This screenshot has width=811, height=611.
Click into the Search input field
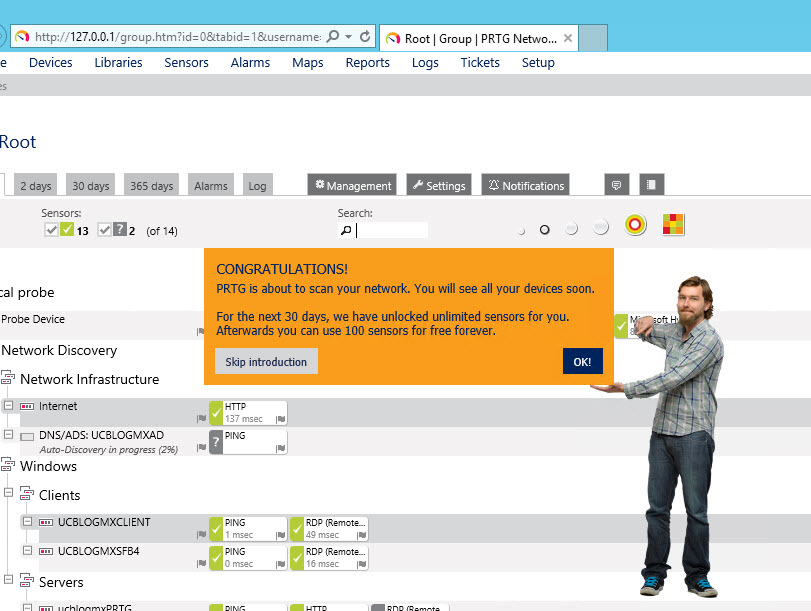click(x=392, y=230)
